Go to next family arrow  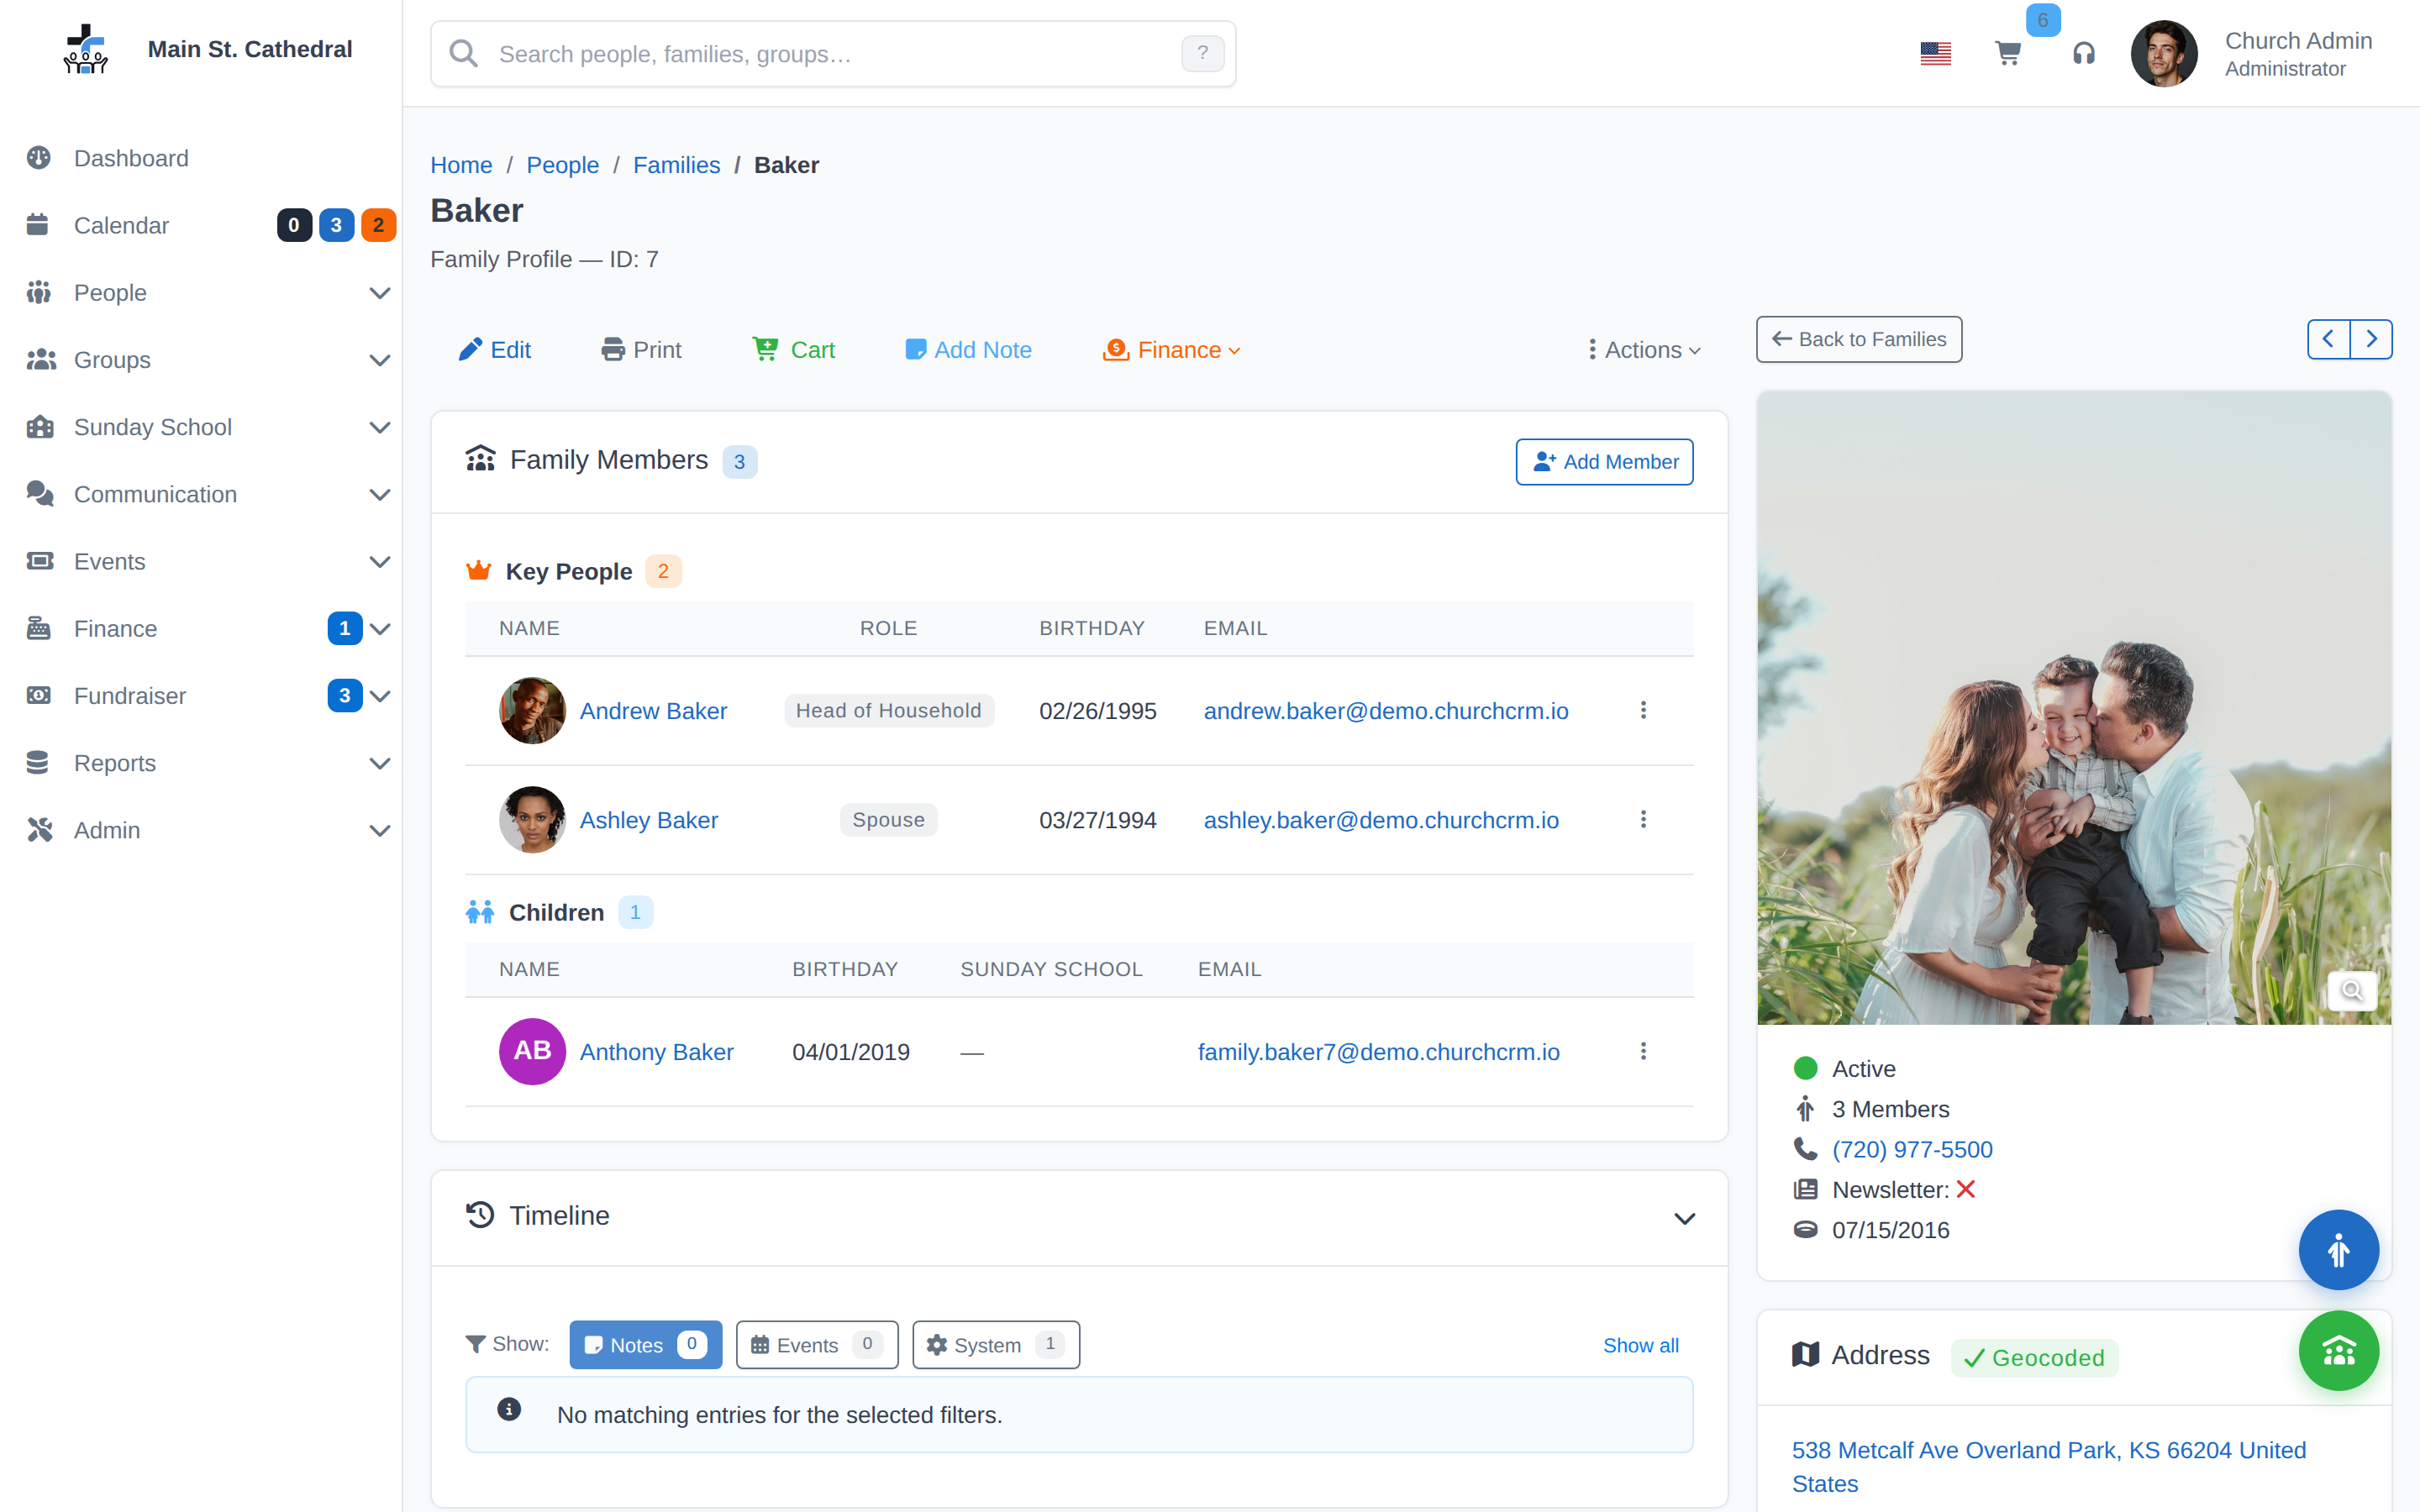click(x=2371, y=339)
